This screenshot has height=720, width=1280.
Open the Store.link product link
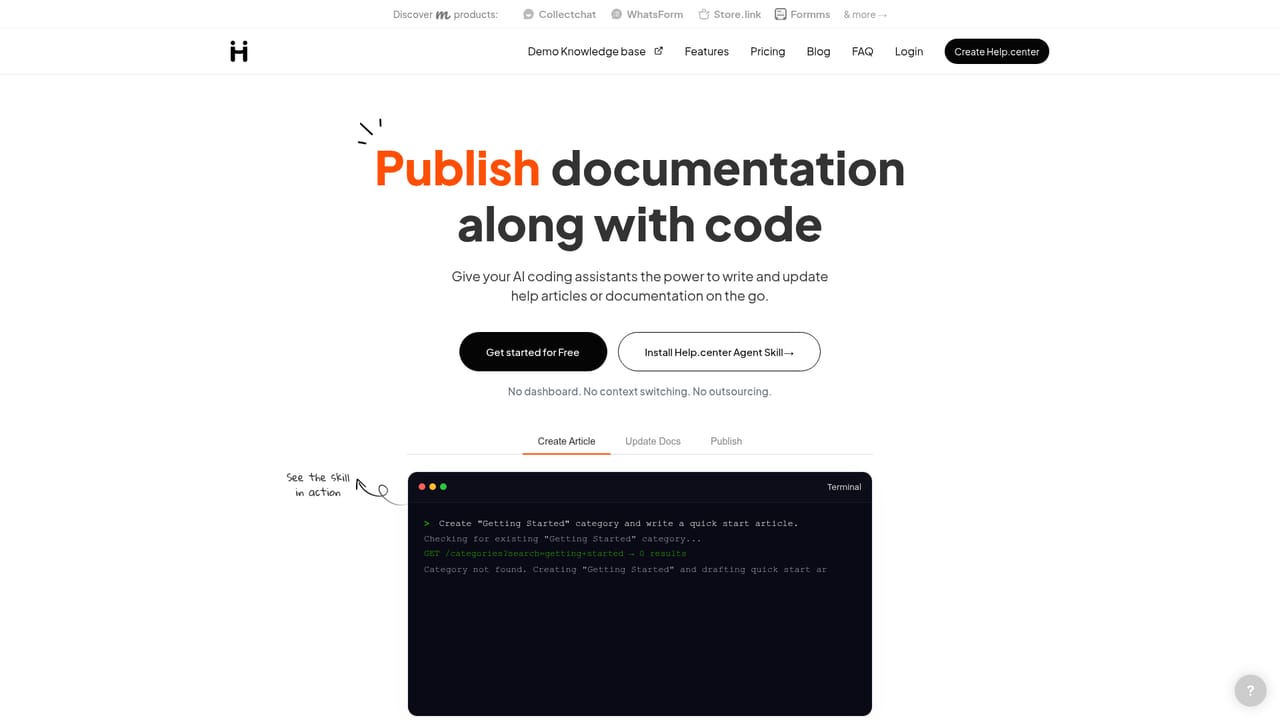pos(729,14)
